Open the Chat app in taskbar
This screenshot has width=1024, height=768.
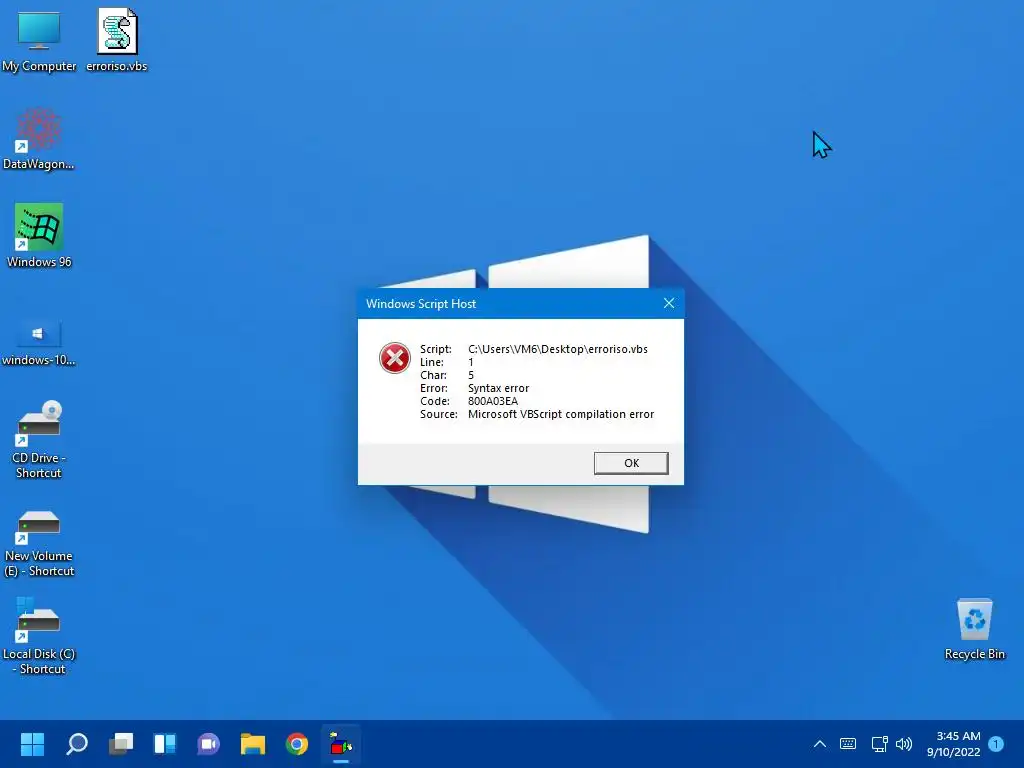(x=208, y=744)
